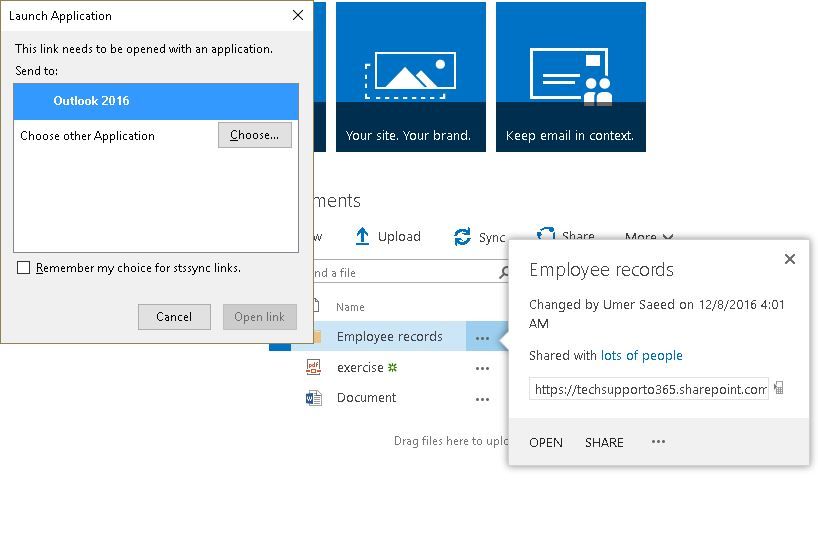Tick Remember my choice for stssync links
The image size is (818, 537).
23,268
